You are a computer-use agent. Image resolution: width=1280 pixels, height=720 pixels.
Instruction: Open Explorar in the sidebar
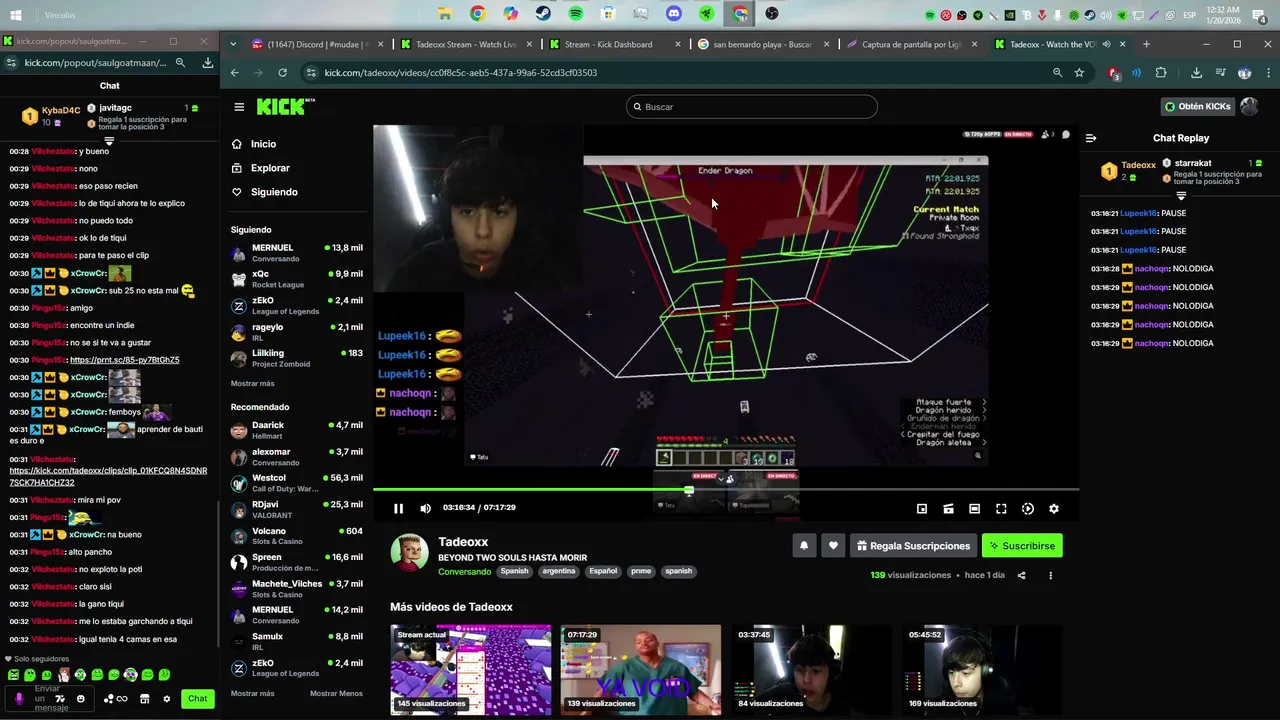(x=270, y=168)
